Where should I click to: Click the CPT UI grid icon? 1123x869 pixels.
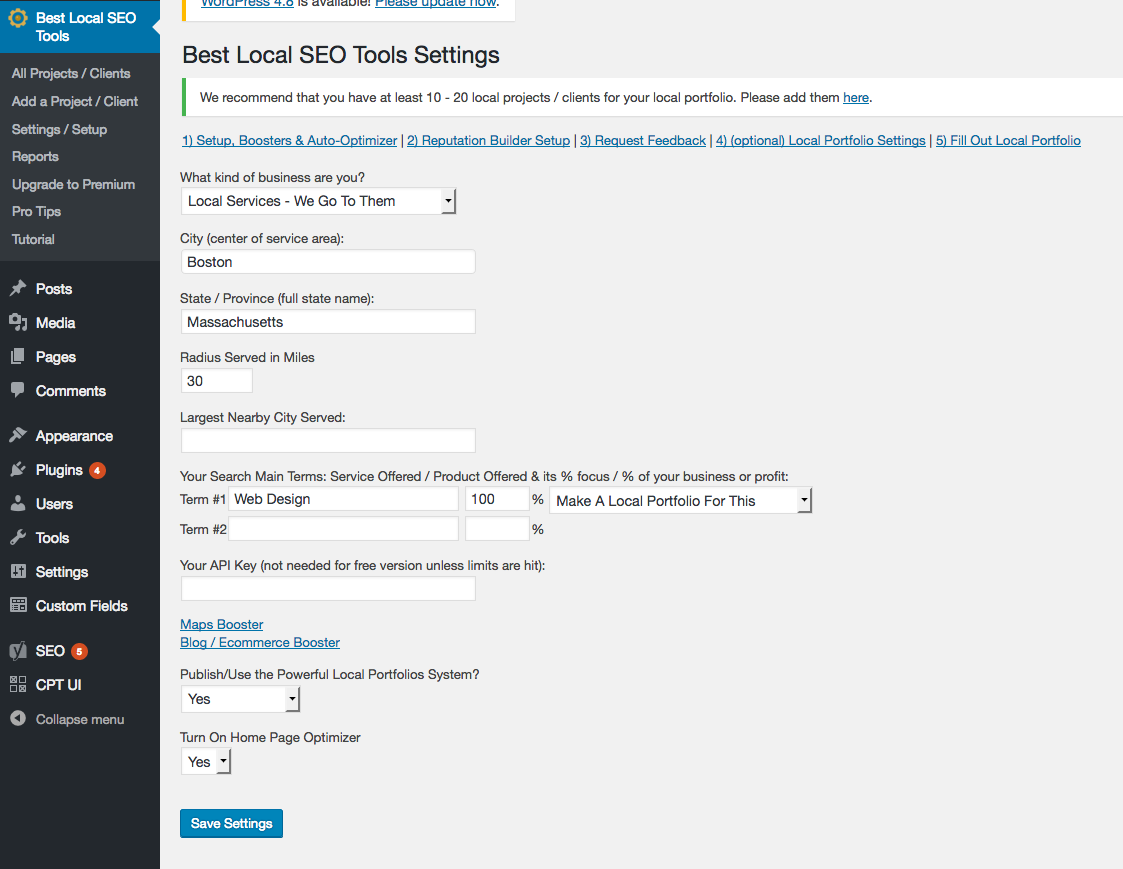tap(18, 684)
